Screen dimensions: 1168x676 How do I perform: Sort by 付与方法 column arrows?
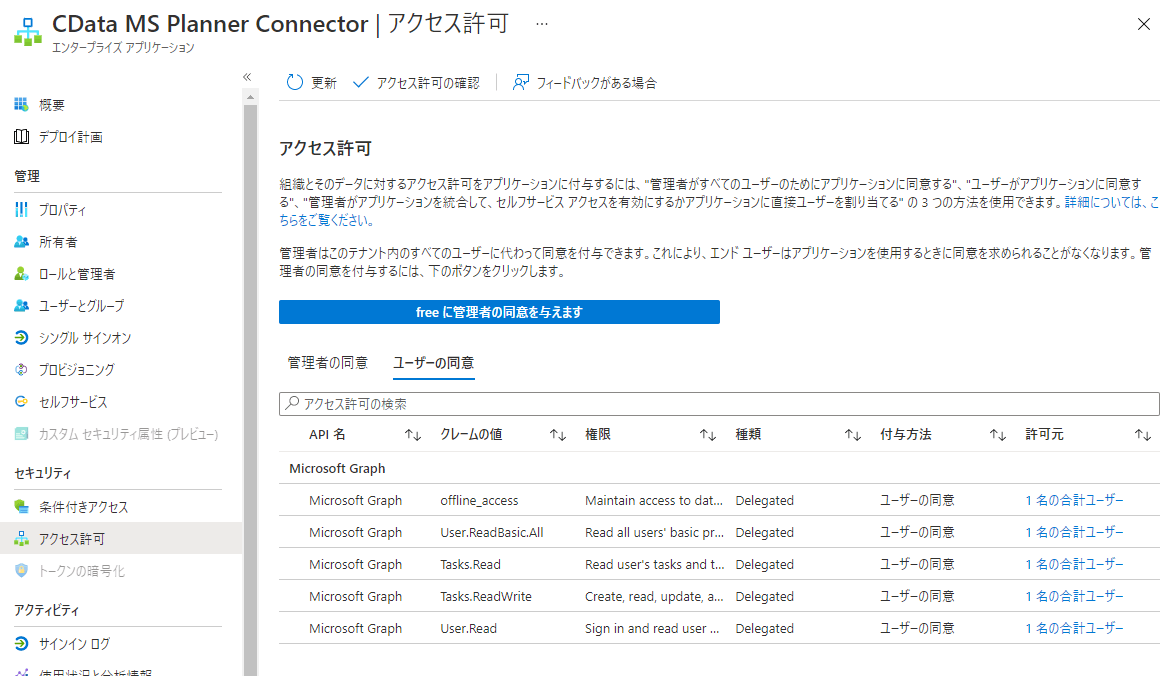pos(998,435)
